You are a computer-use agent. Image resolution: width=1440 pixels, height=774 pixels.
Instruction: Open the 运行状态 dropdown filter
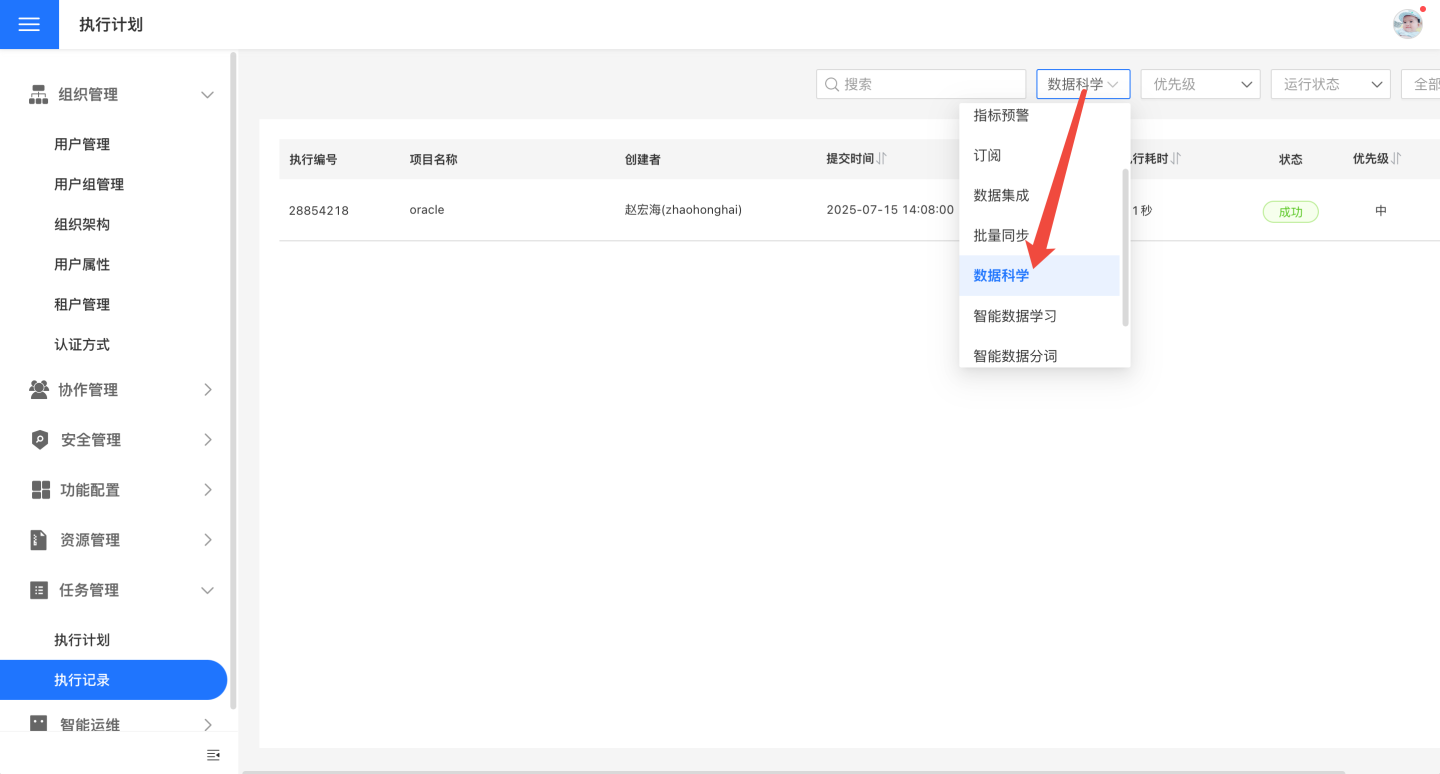point(1330,84)
